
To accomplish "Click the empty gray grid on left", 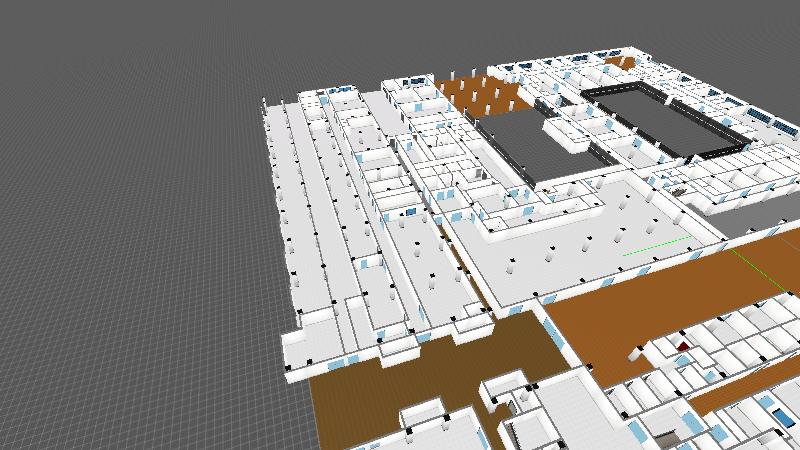I will [130, 250].
